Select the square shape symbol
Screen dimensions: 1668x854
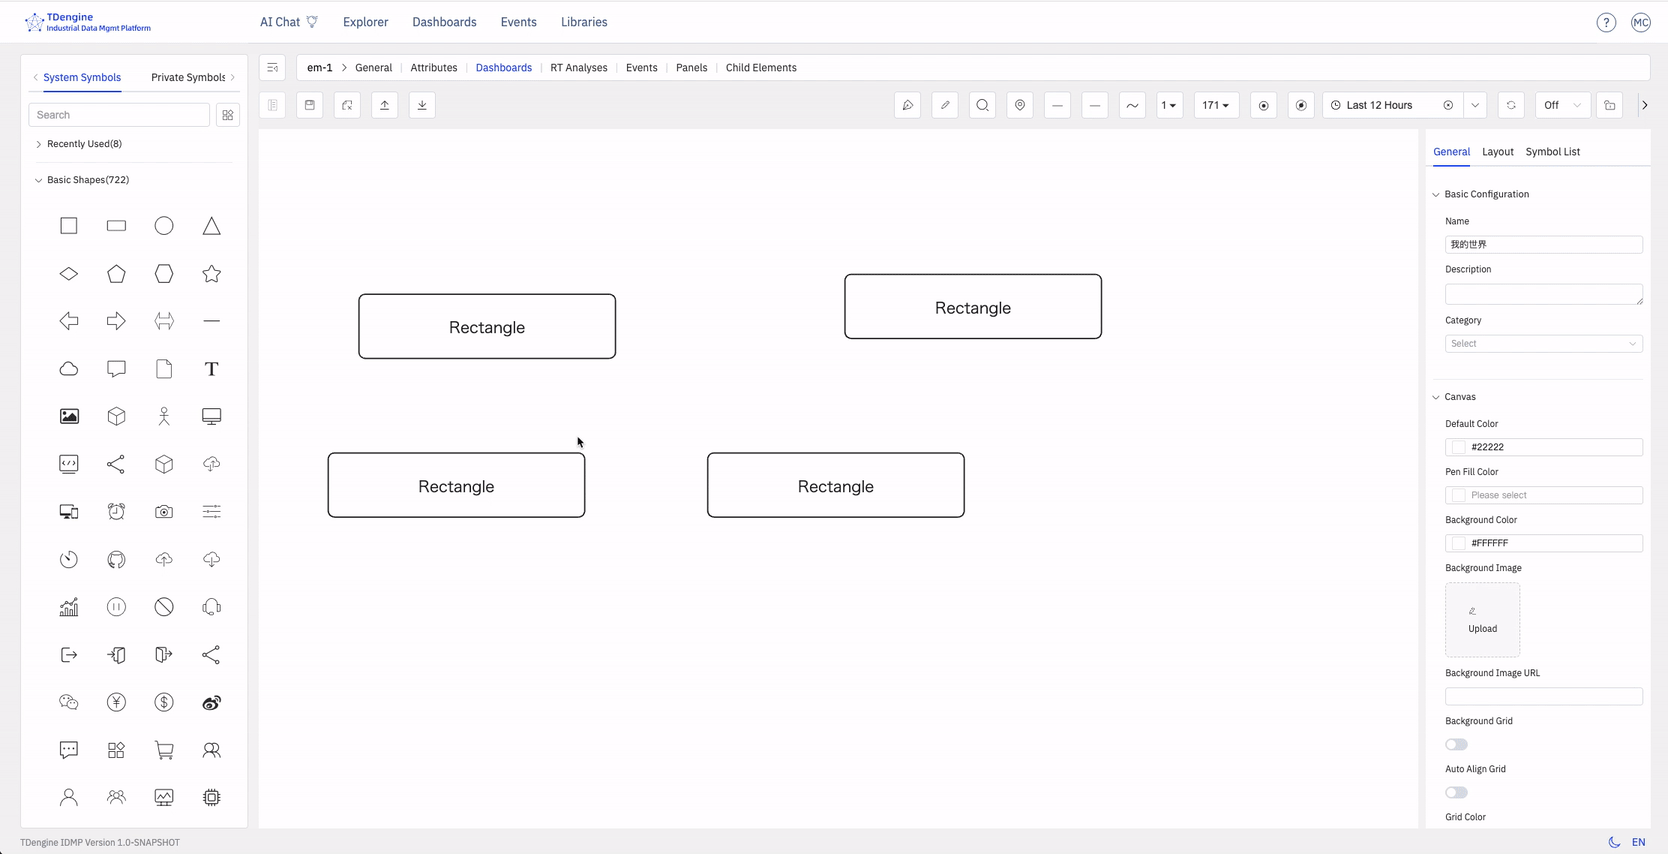(x=69, y=226)
